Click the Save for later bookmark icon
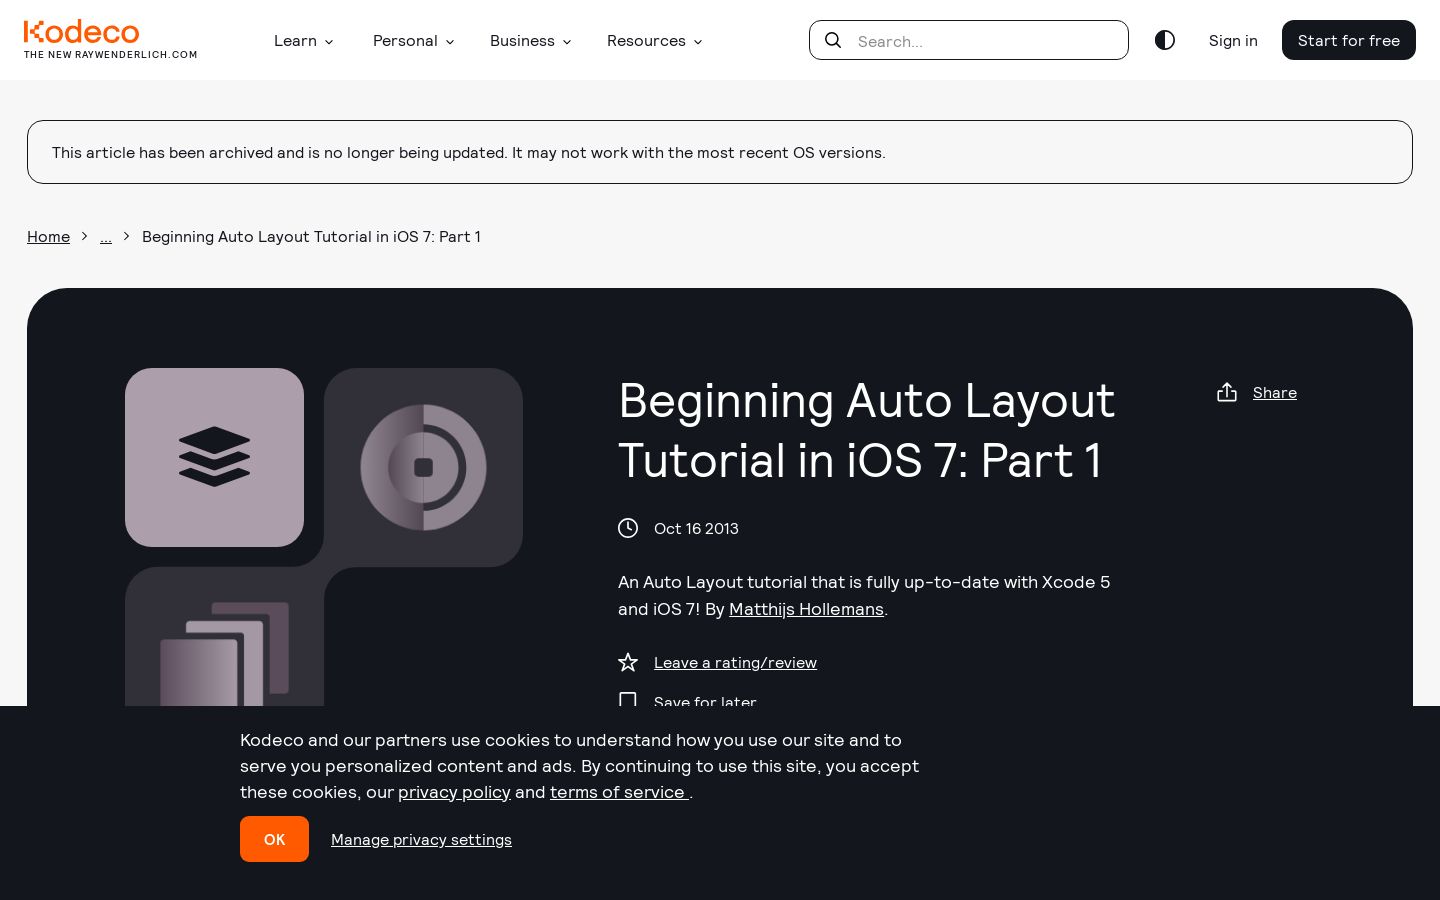 click(x=628, y=700)
